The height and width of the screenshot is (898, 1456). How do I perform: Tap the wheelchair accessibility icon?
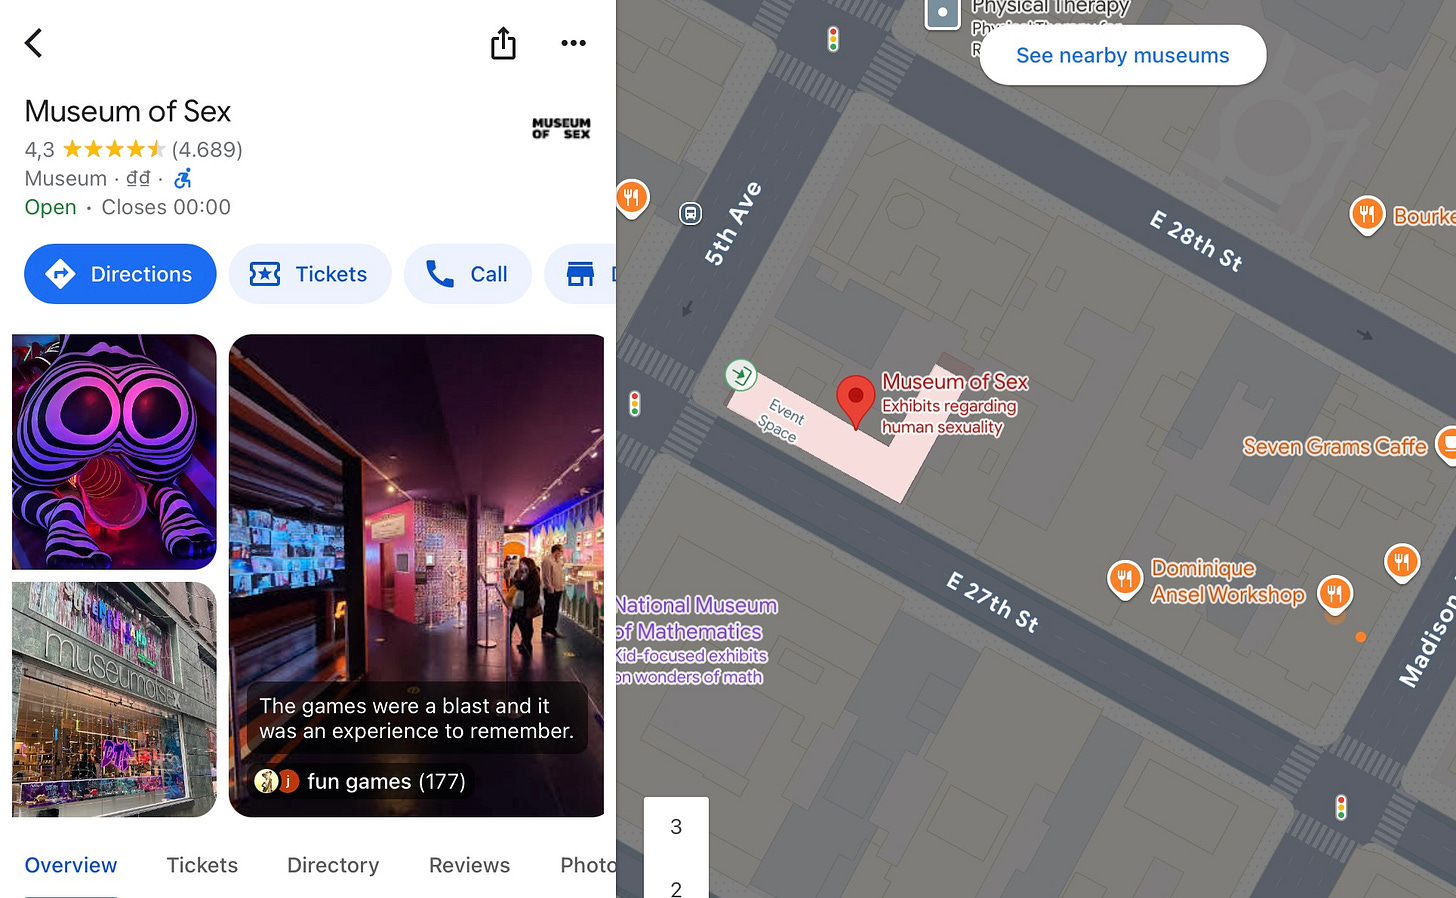point(183,179)
